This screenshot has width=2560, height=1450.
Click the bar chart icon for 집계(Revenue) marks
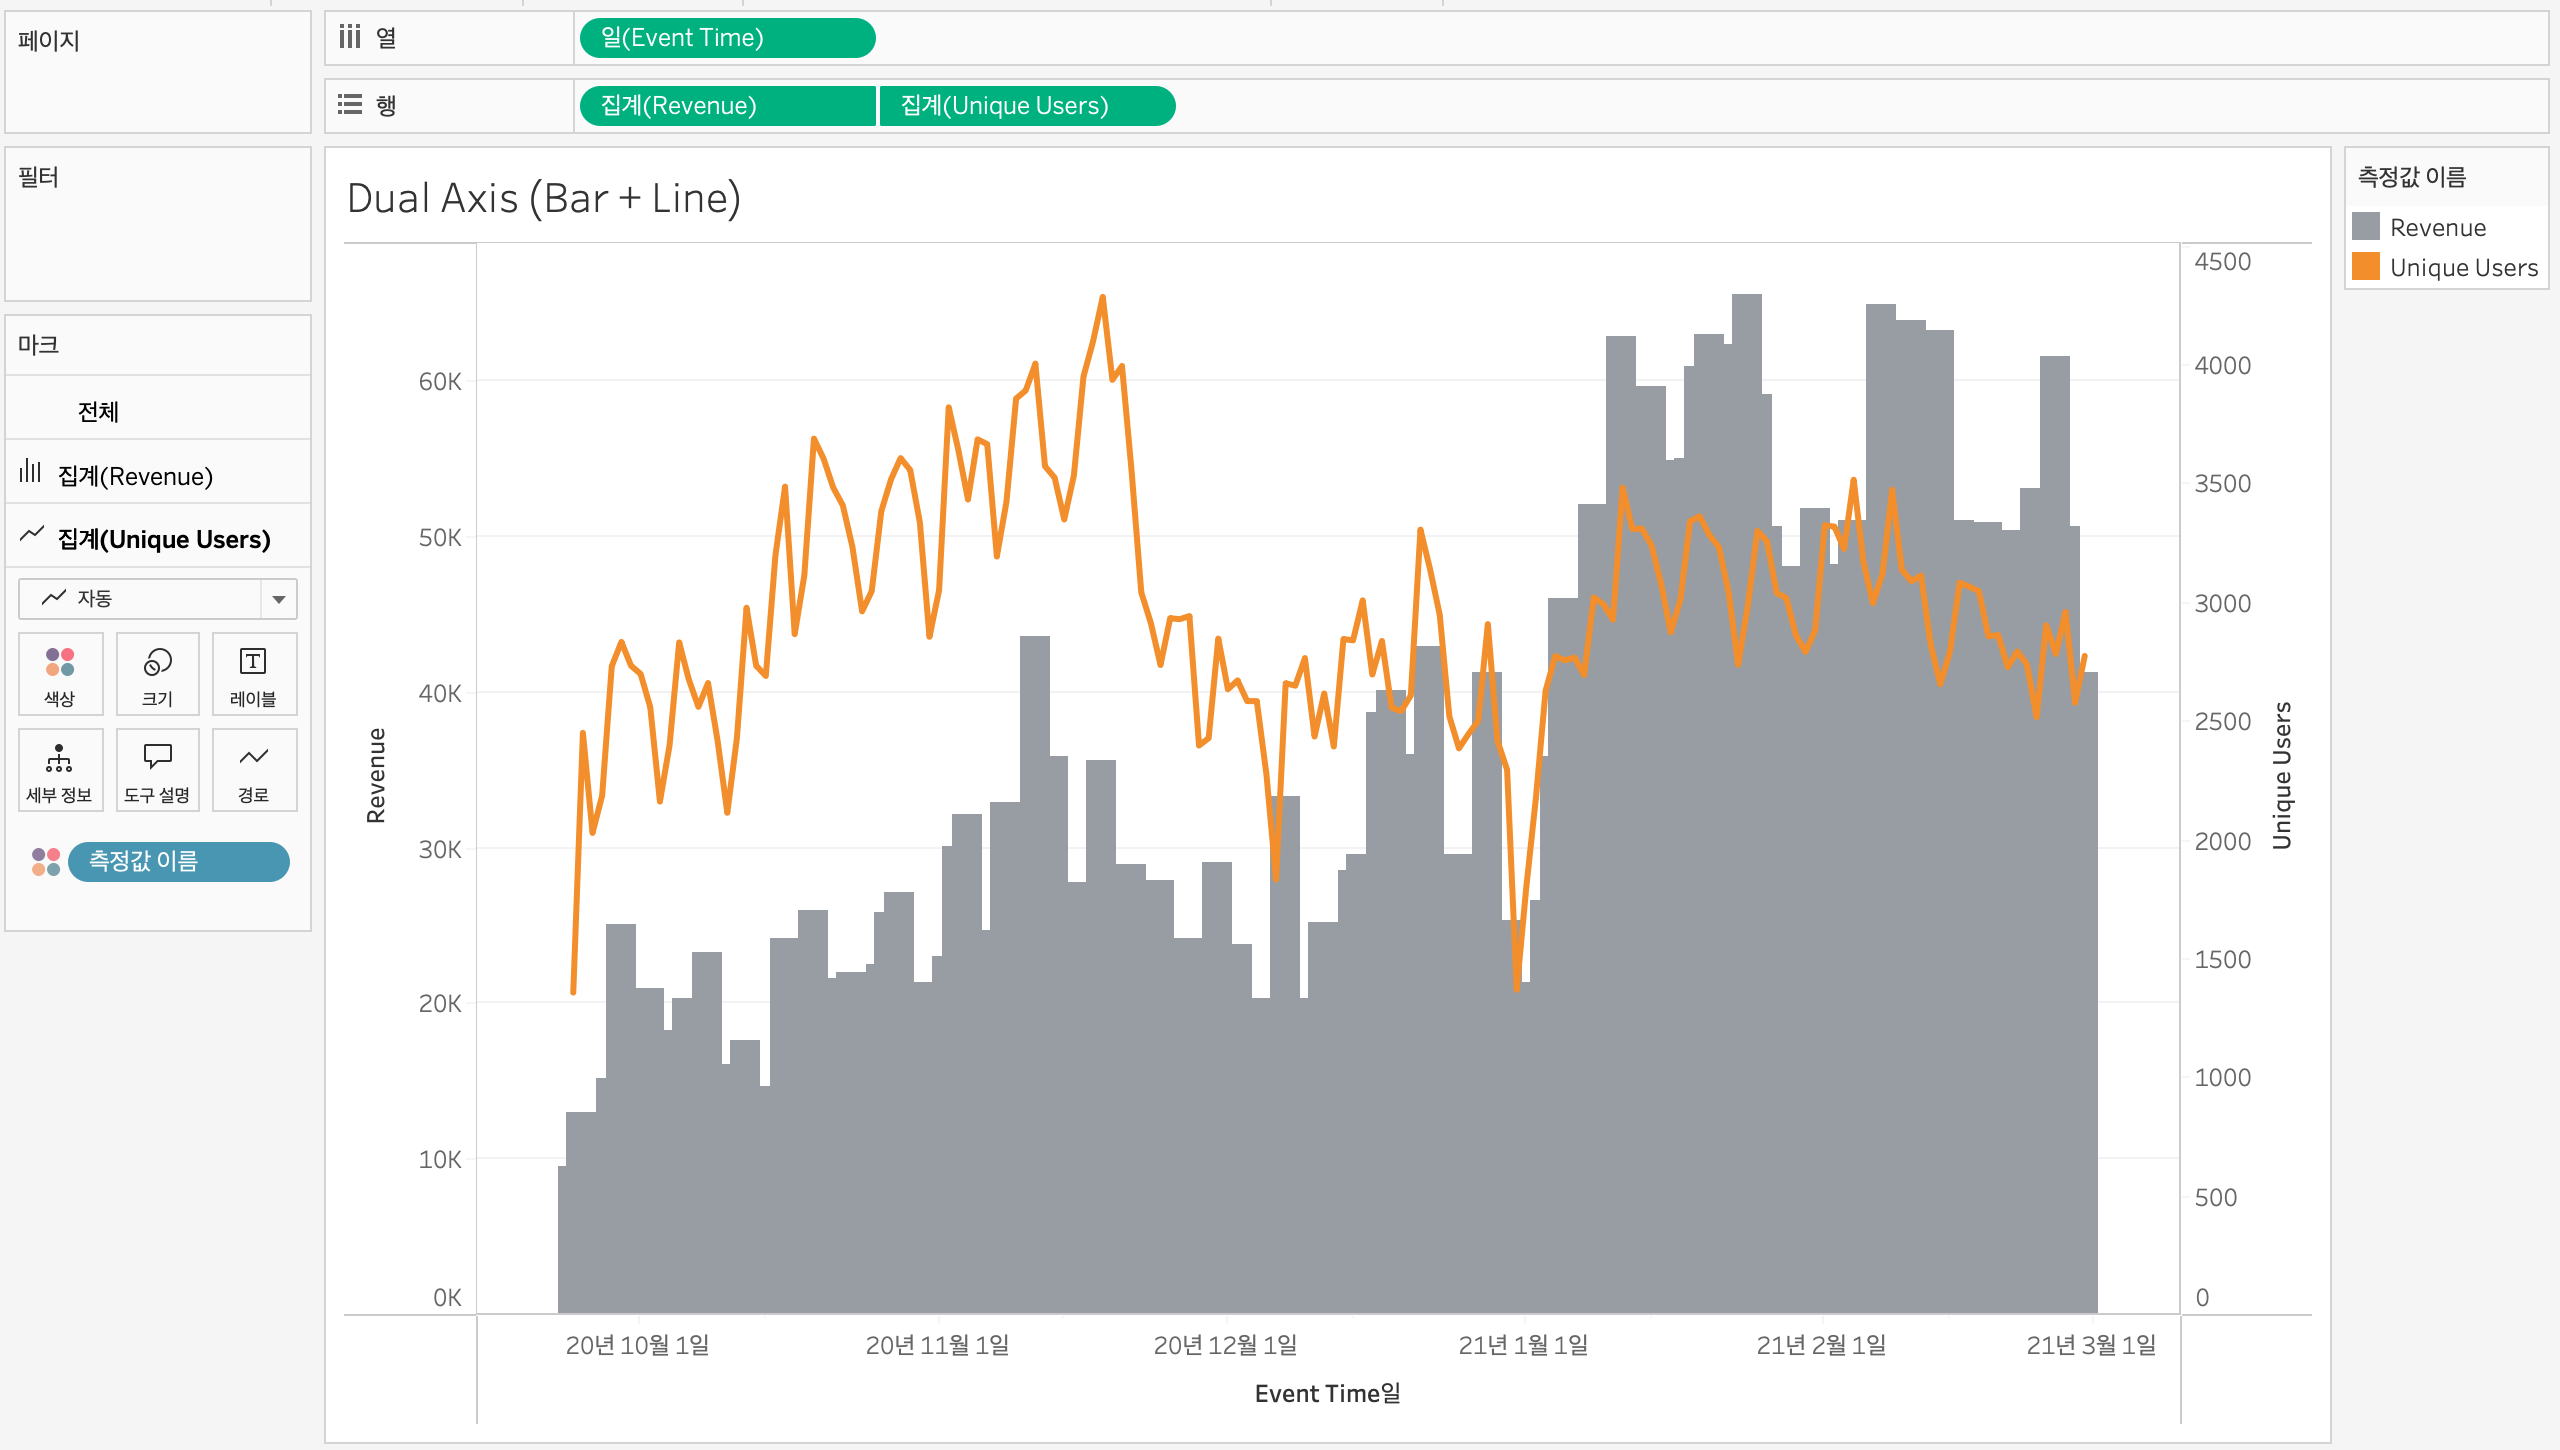click(31, 472)
